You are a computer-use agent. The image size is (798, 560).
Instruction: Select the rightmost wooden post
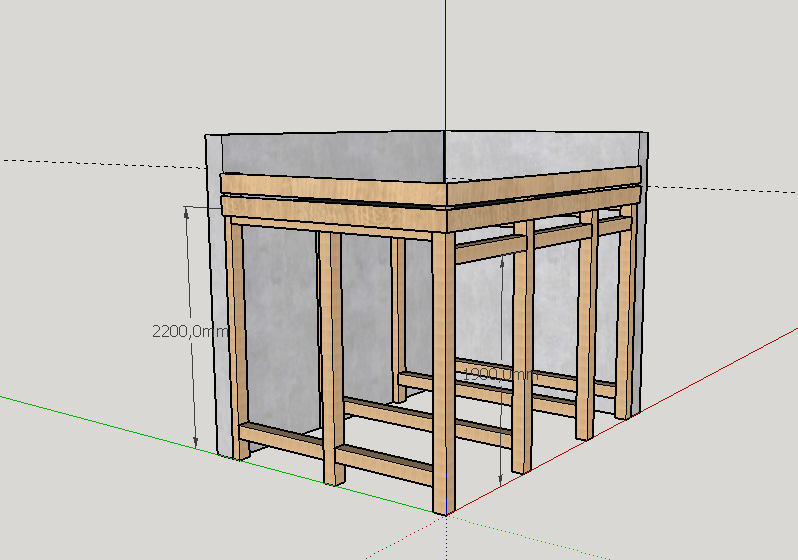pyautogui.click(x=624, y=312)
